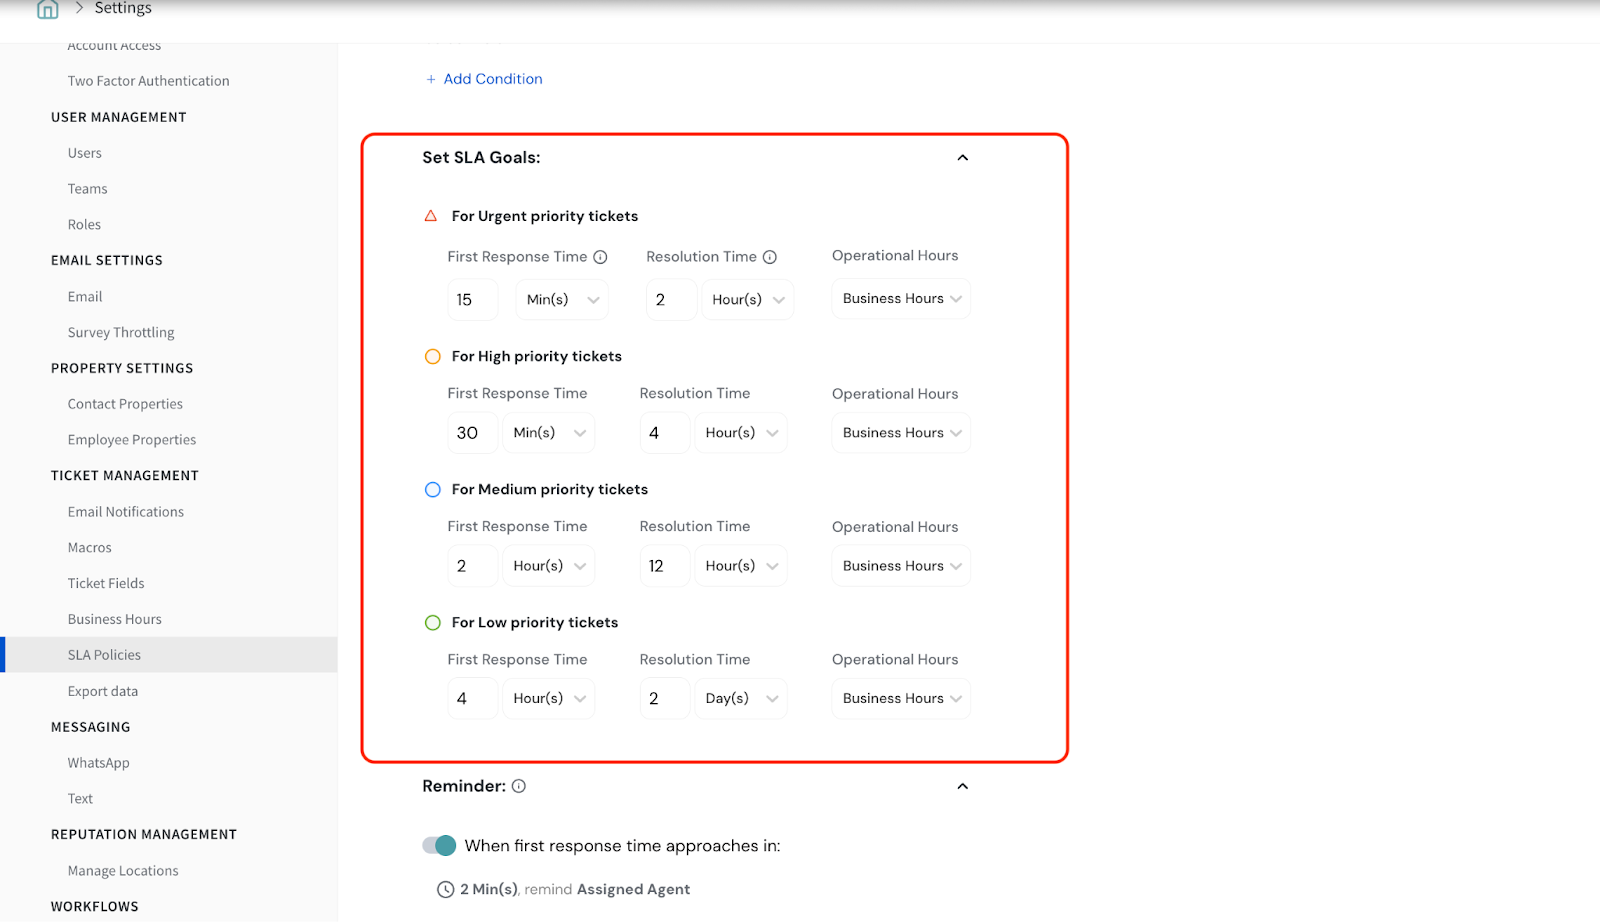The image size is (1600, 924).
Task: Click Medium priority Resolution Time value field
Action: click(664, 566)
